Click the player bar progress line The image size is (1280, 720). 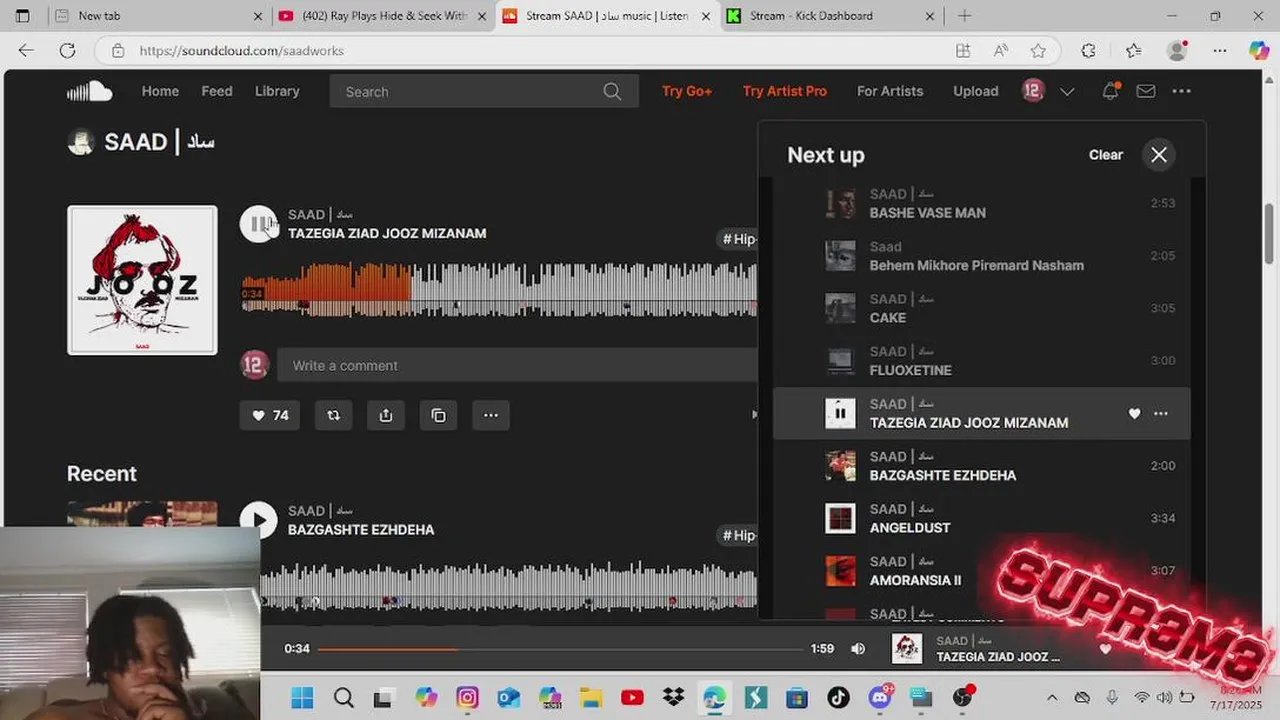[x=560, y=649]
